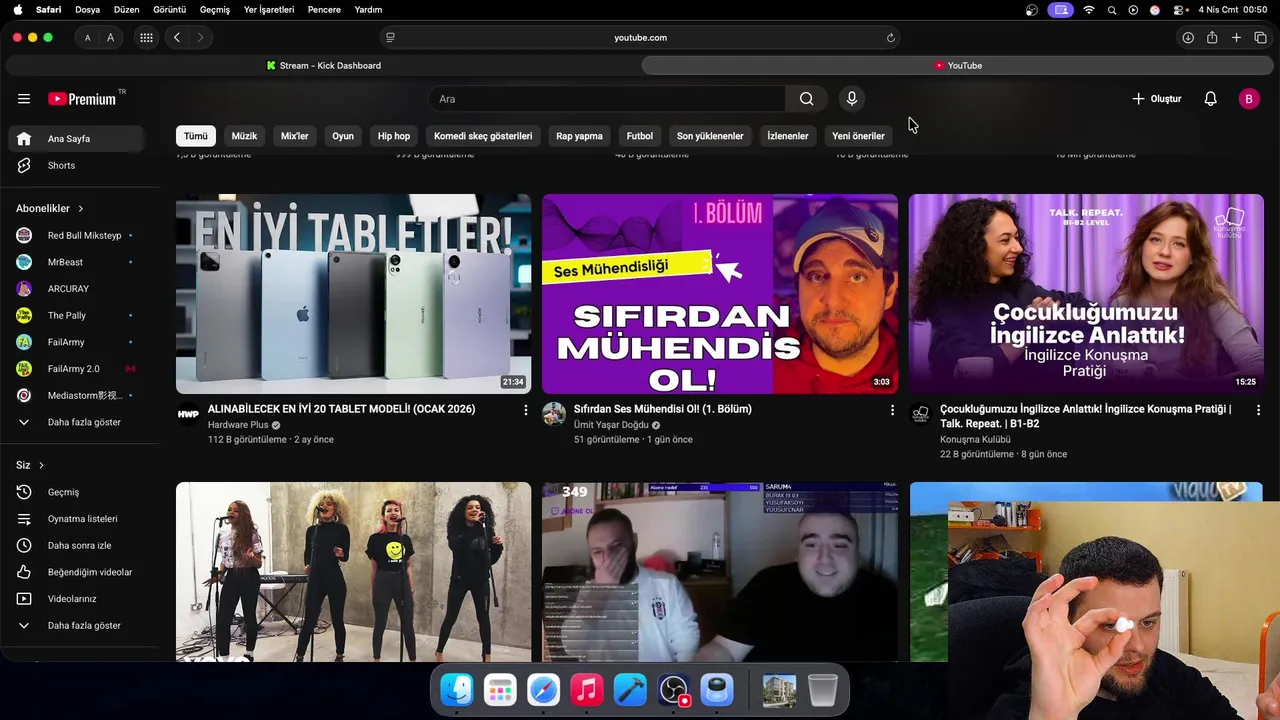Click the Oluştur create button
This screenshot has height=720, width=1280.
click(x=1157, y=99)
